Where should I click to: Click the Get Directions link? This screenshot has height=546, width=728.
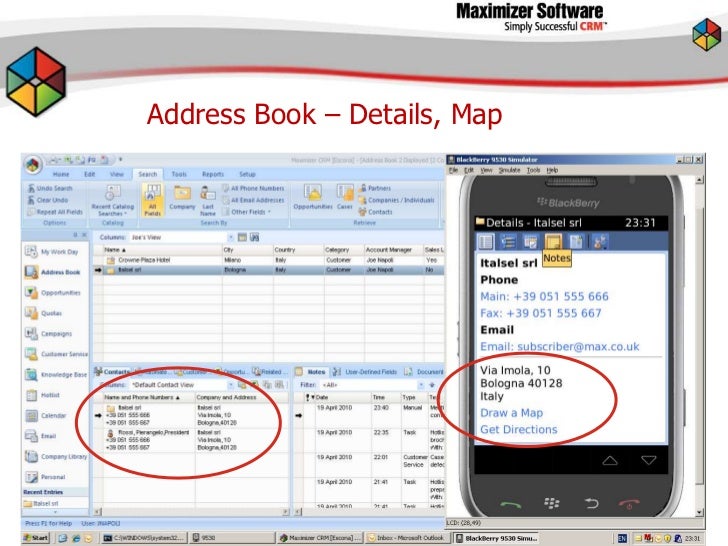tap(519, 429)
